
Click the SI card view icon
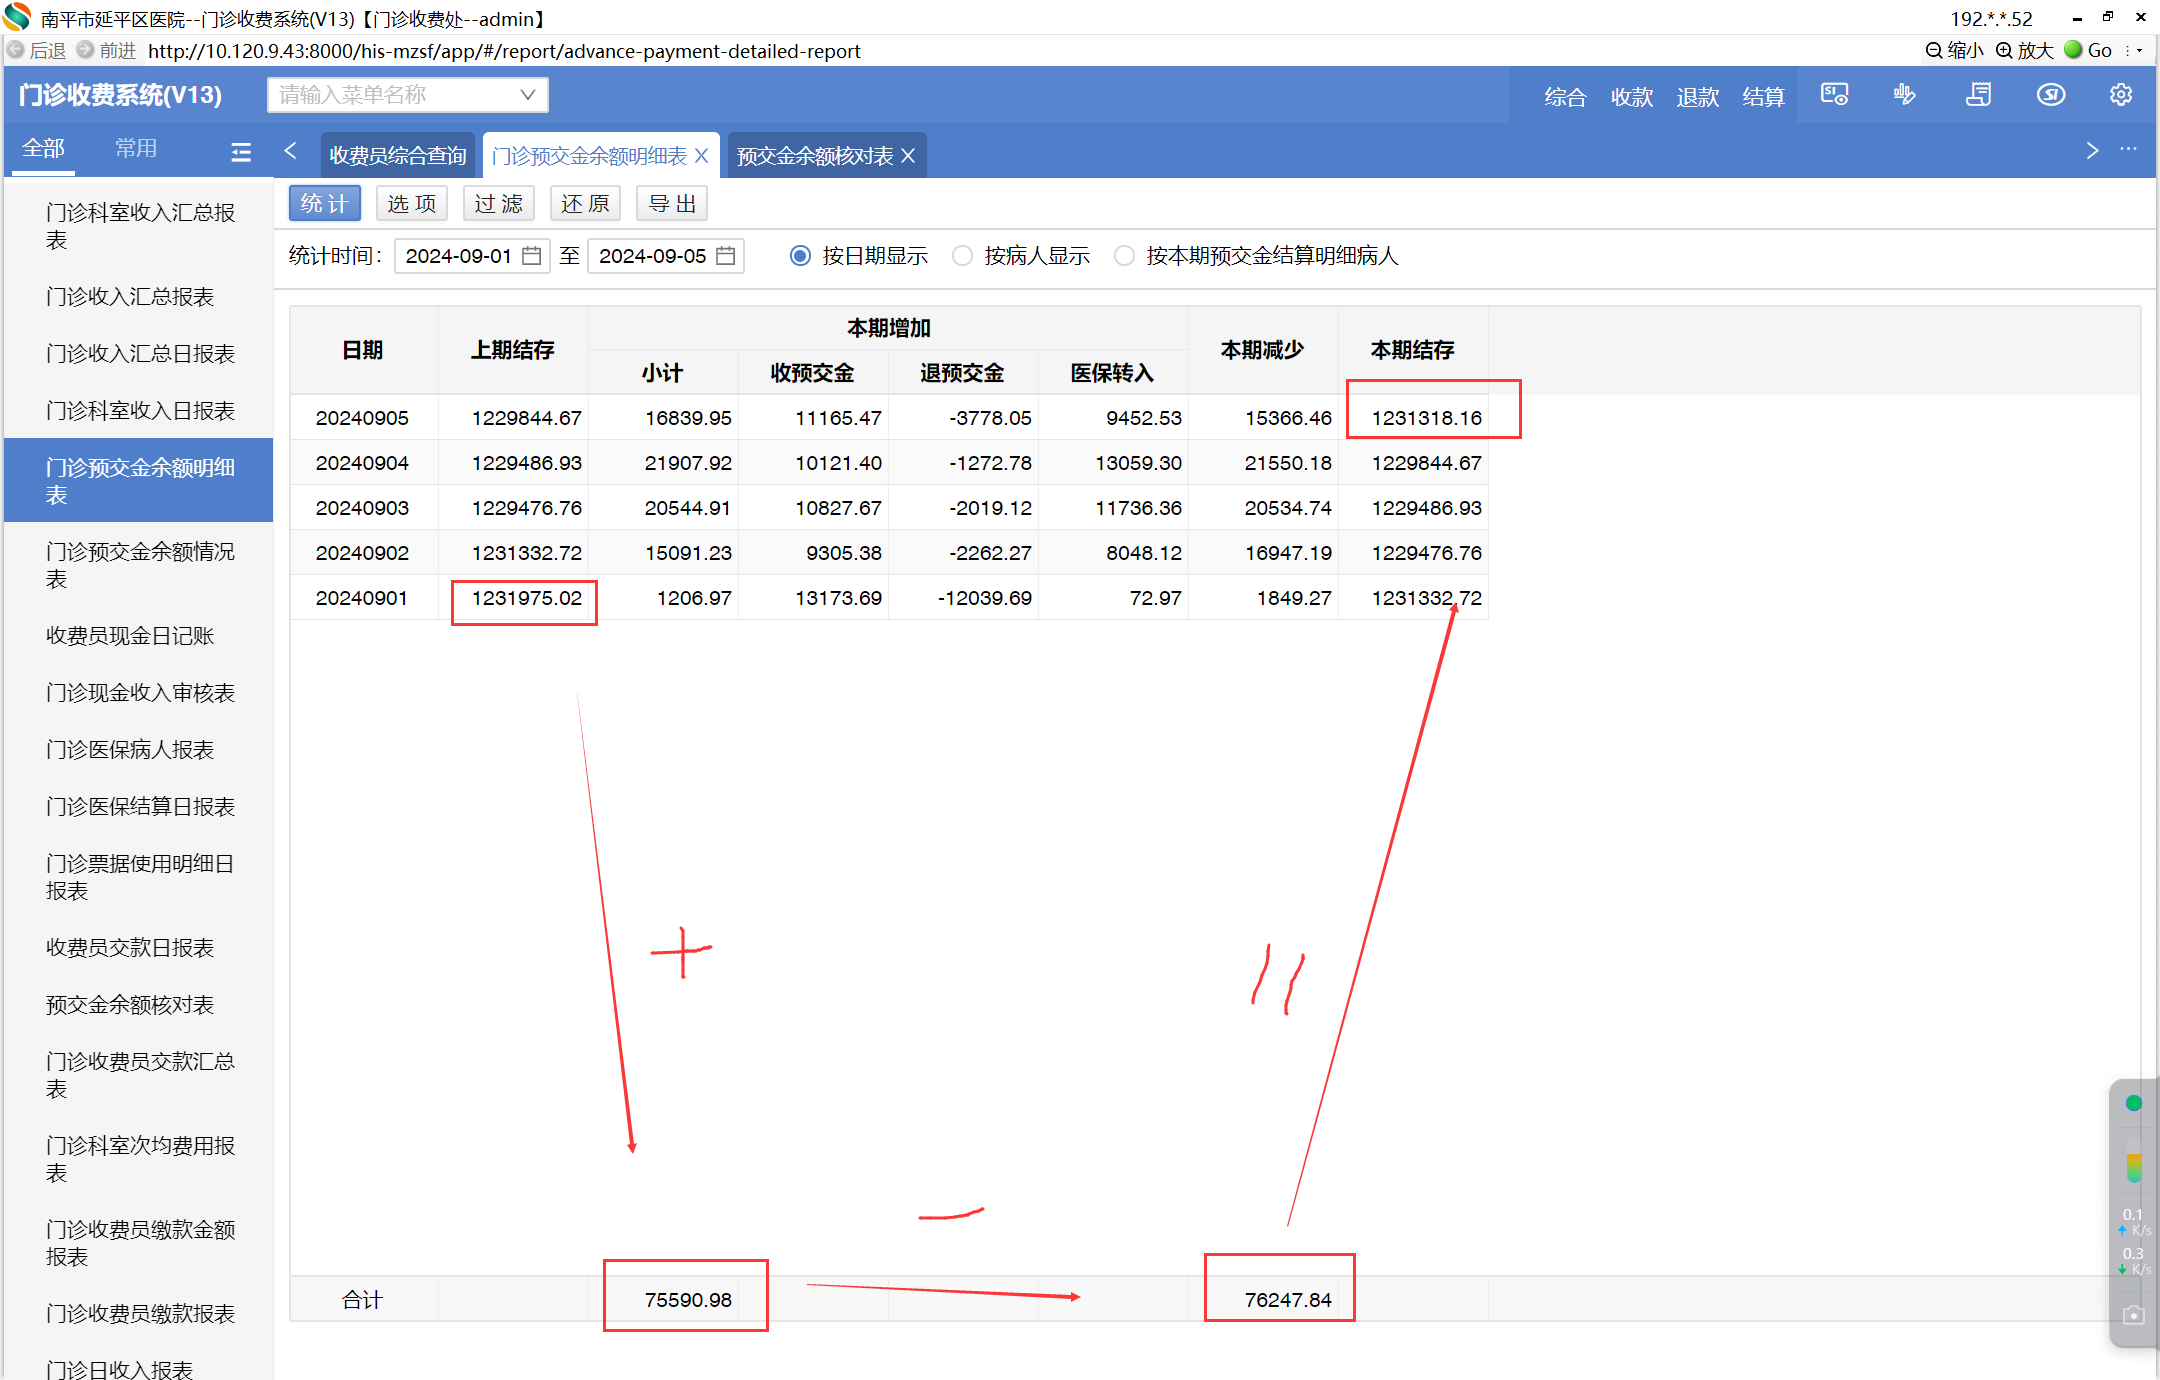tap(1834, 95)
